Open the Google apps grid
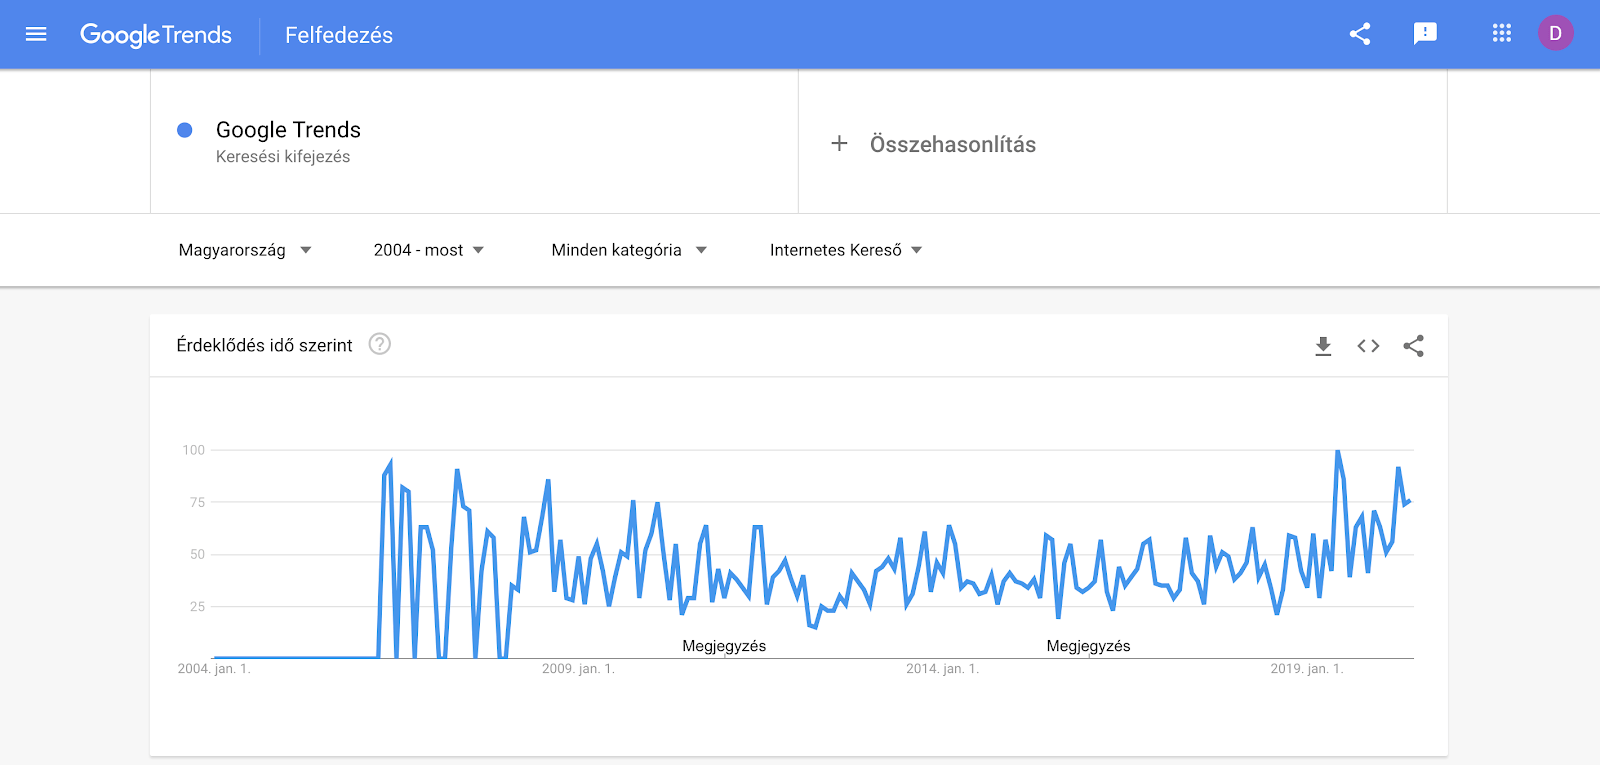Image resolution: width=1600 pixels, height=765 pixels. (x=1501, y=34)
